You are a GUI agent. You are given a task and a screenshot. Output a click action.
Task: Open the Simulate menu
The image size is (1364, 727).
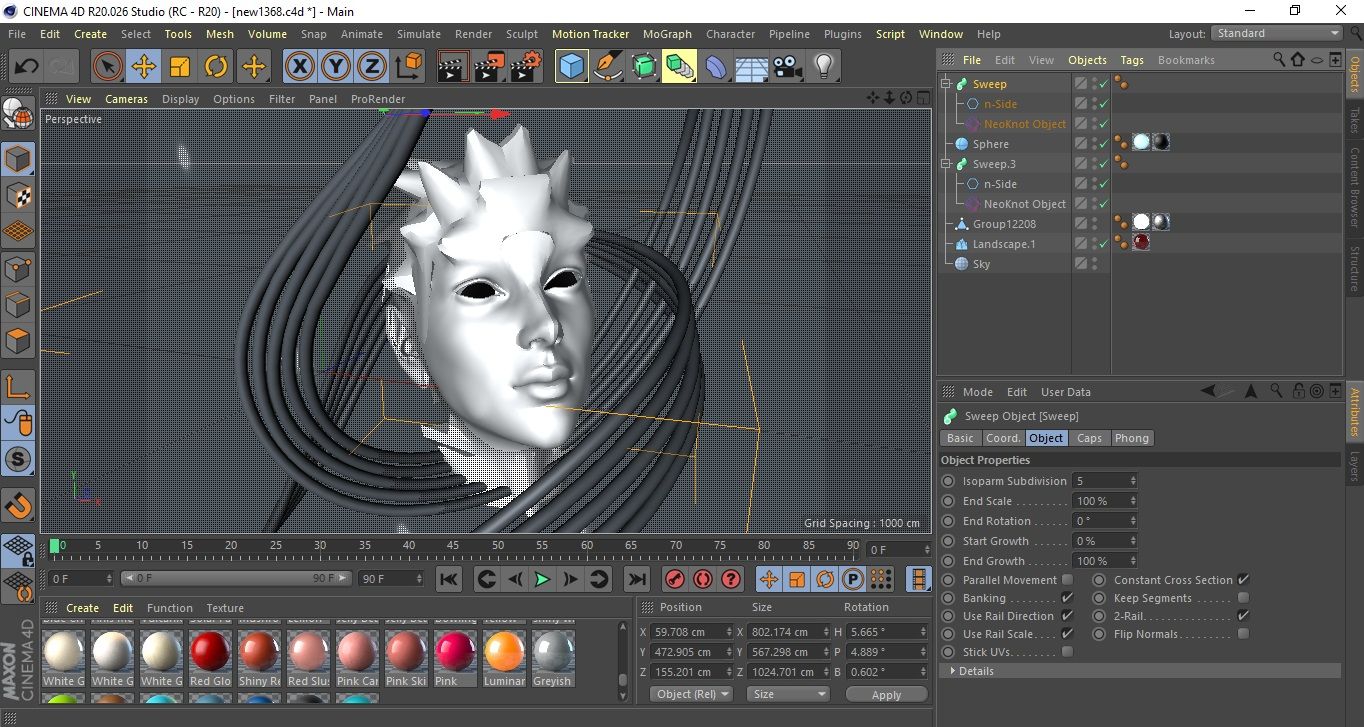click(x=418, y=34)
